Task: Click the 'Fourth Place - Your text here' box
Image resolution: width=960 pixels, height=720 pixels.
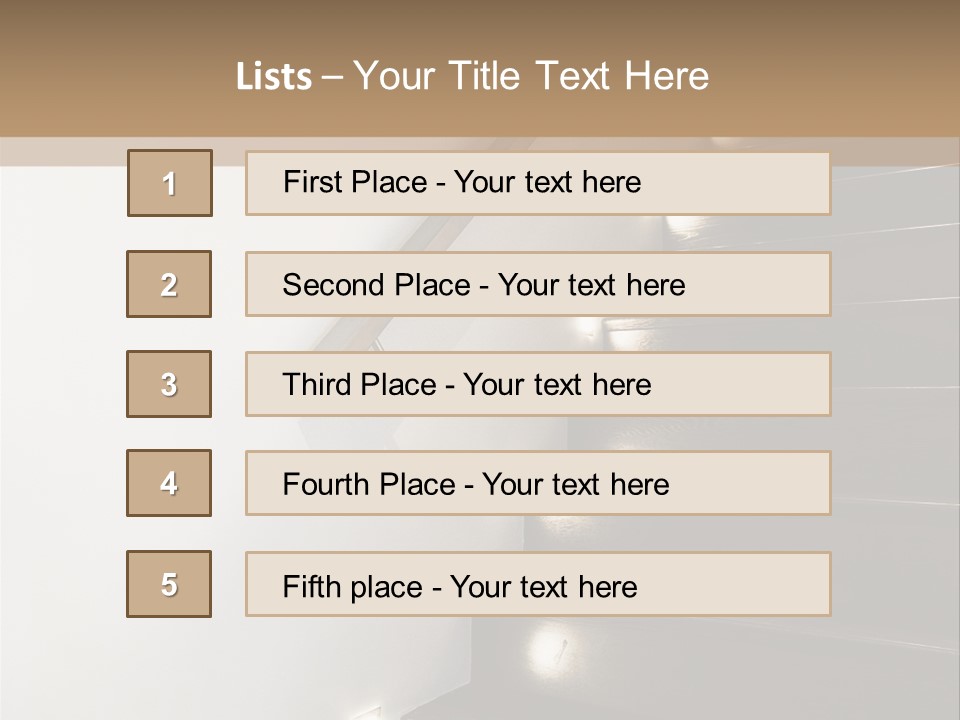Action: pos(538,483)
